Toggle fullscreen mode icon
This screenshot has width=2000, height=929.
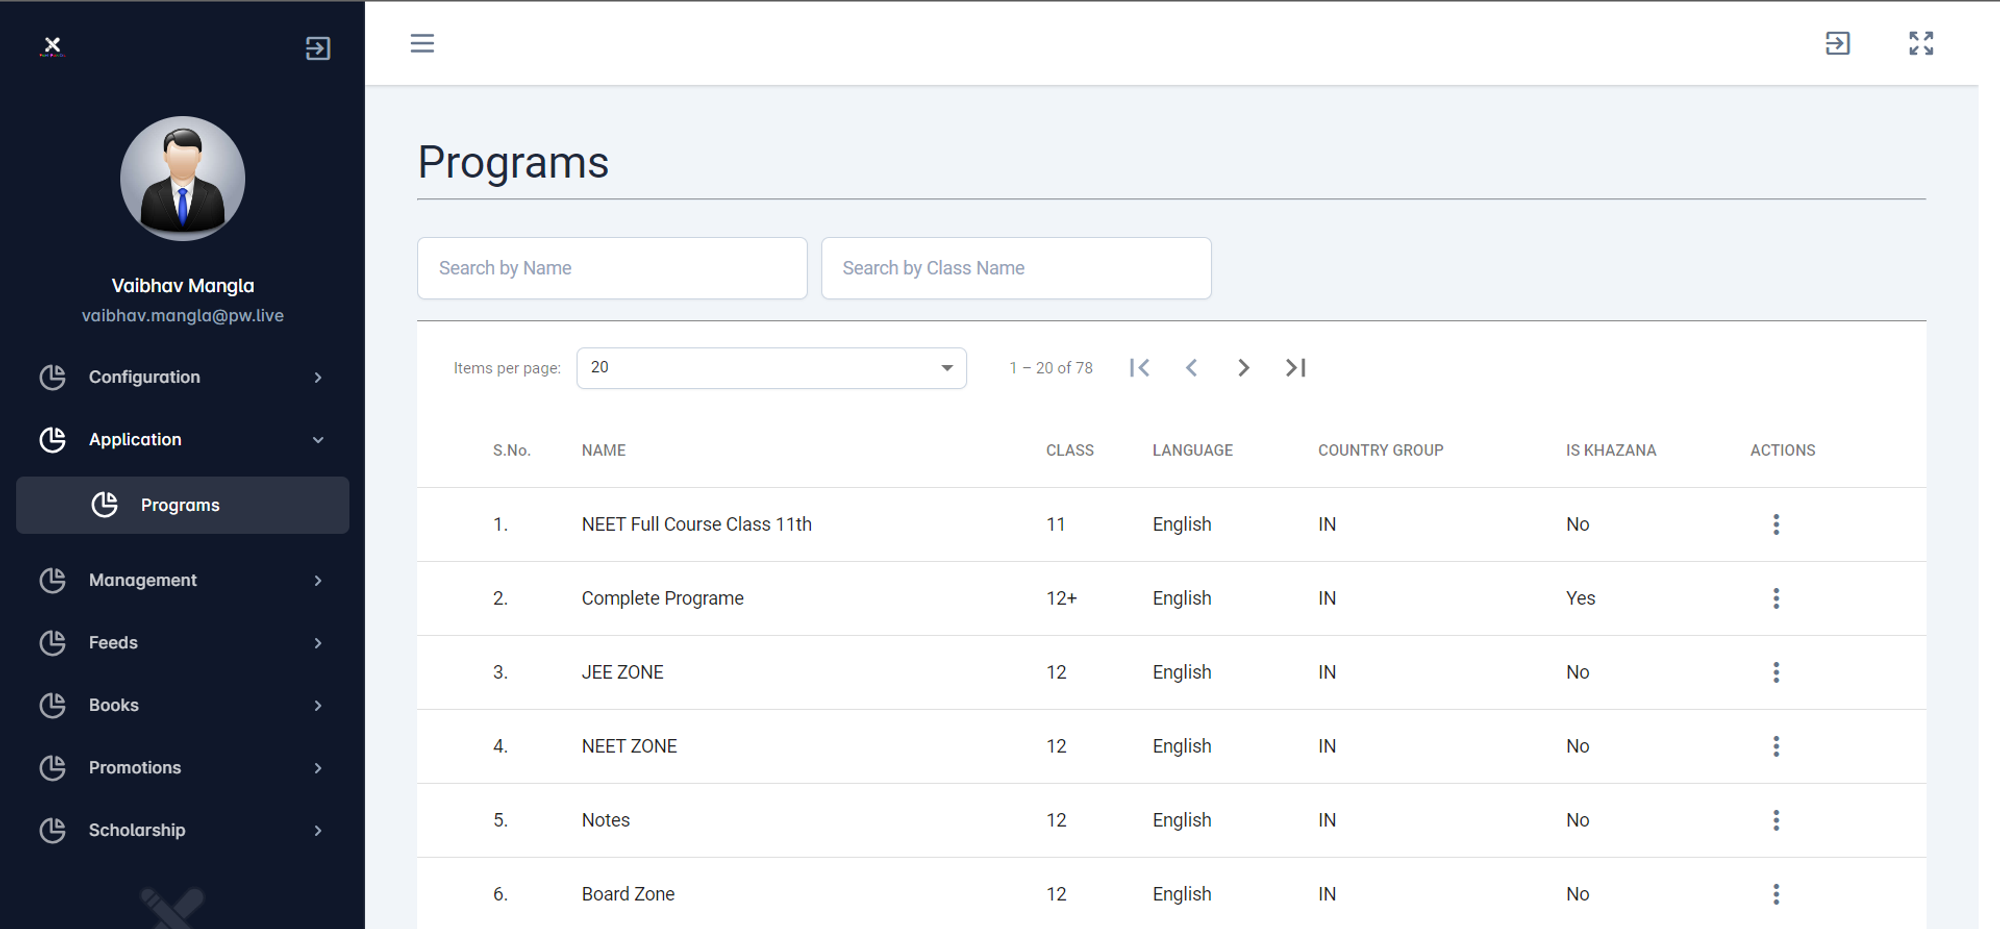click(1920, 43)
